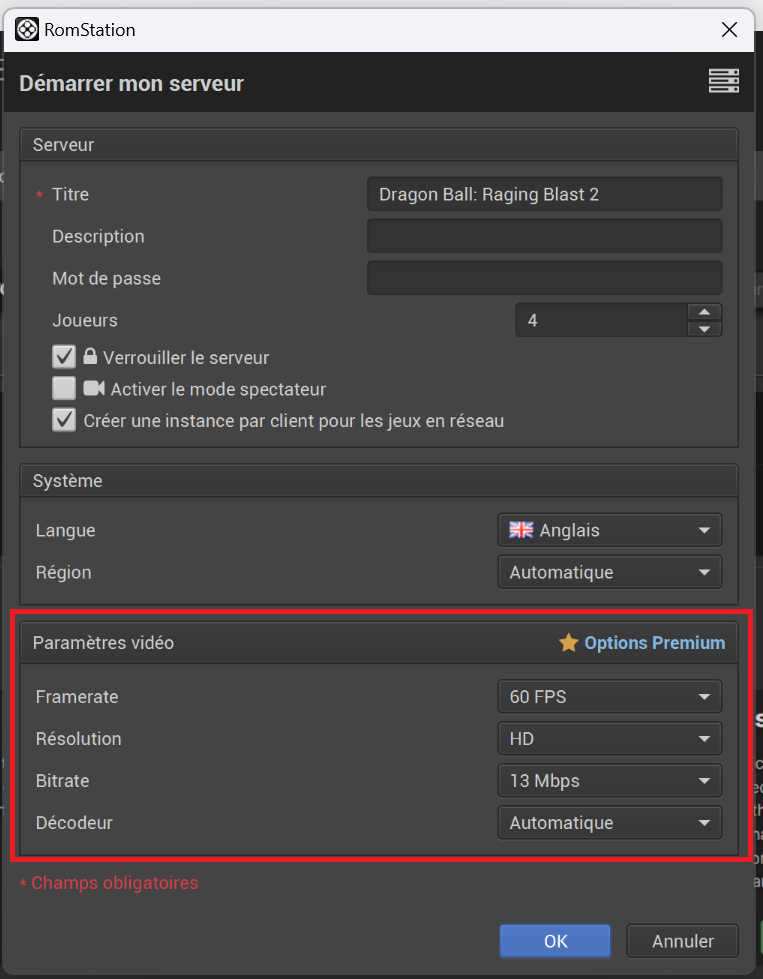
Task: Open the Options Premium link
Action: pyautogui.click(x=654, y=642)
